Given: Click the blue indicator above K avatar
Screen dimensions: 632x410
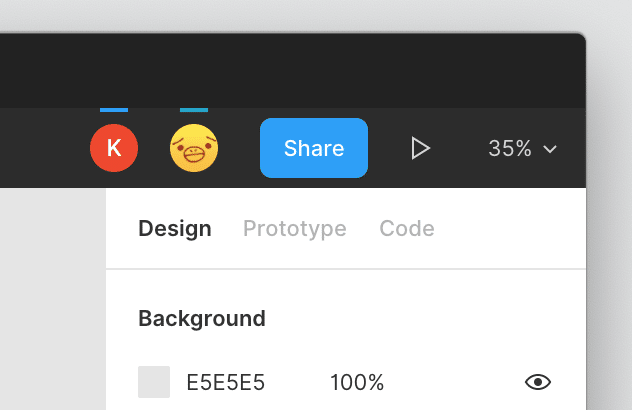Looking at the screenshot, I should [x=114, y=110].
